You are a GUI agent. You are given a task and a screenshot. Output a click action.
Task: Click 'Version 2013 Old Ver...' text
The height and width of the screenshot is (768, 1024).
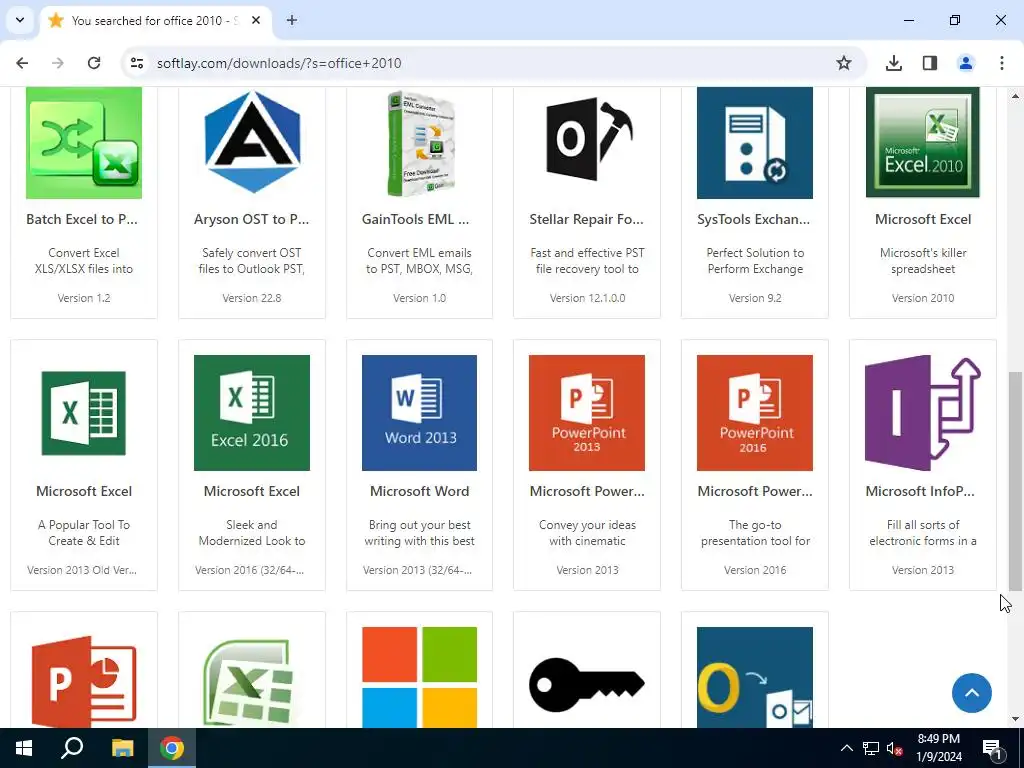82,570
